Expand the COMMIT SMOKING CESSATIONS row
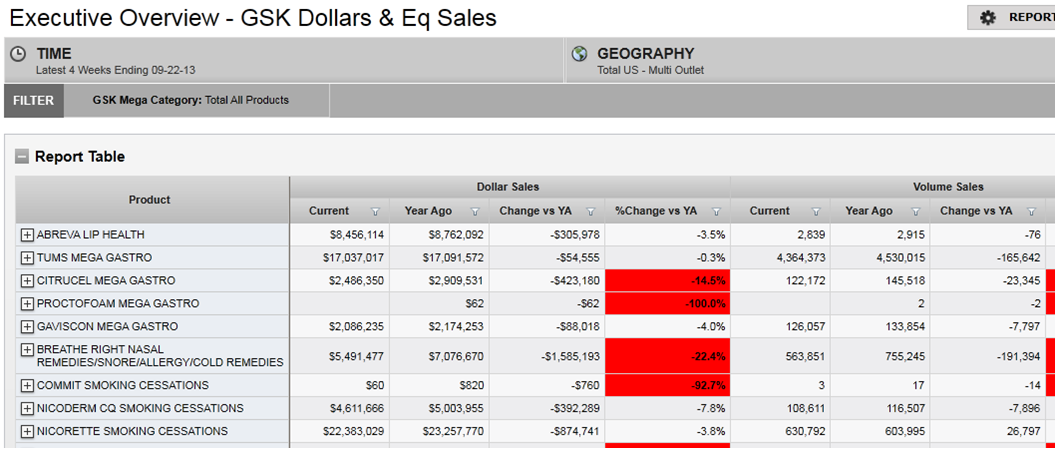 coord(27,386)
